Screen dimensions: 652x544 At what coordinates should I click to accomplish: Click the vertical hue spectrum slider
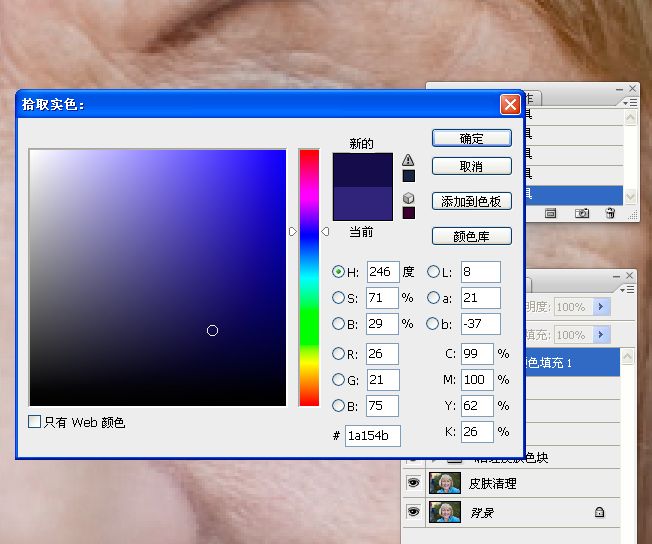pos(309,277)
